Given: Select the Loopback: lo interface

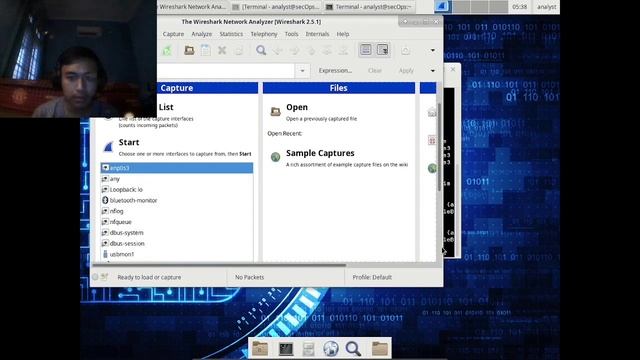Looking at the screenshot, I should tap(177, 189).
